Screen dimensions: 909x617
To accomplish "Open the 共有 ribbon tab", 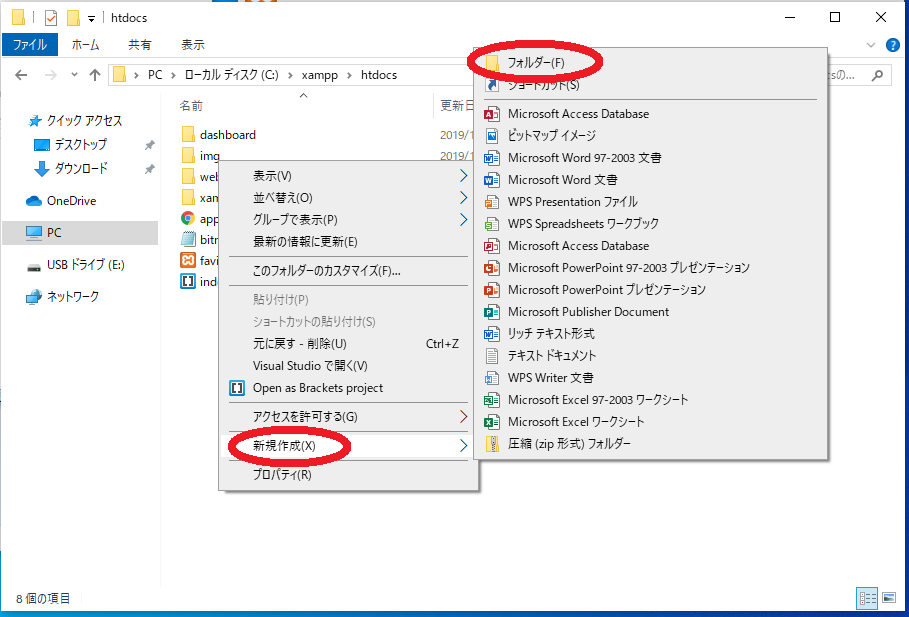I will (x=140, y=45).
